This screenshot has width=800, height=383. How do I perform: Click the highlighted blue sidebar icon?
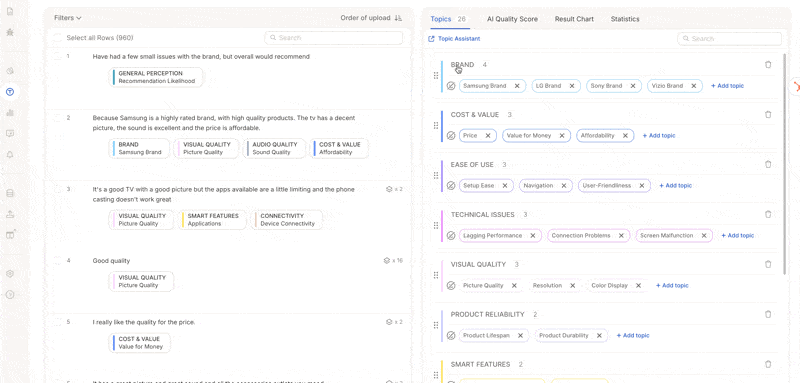pyautogui.click(x=10, y=92)
